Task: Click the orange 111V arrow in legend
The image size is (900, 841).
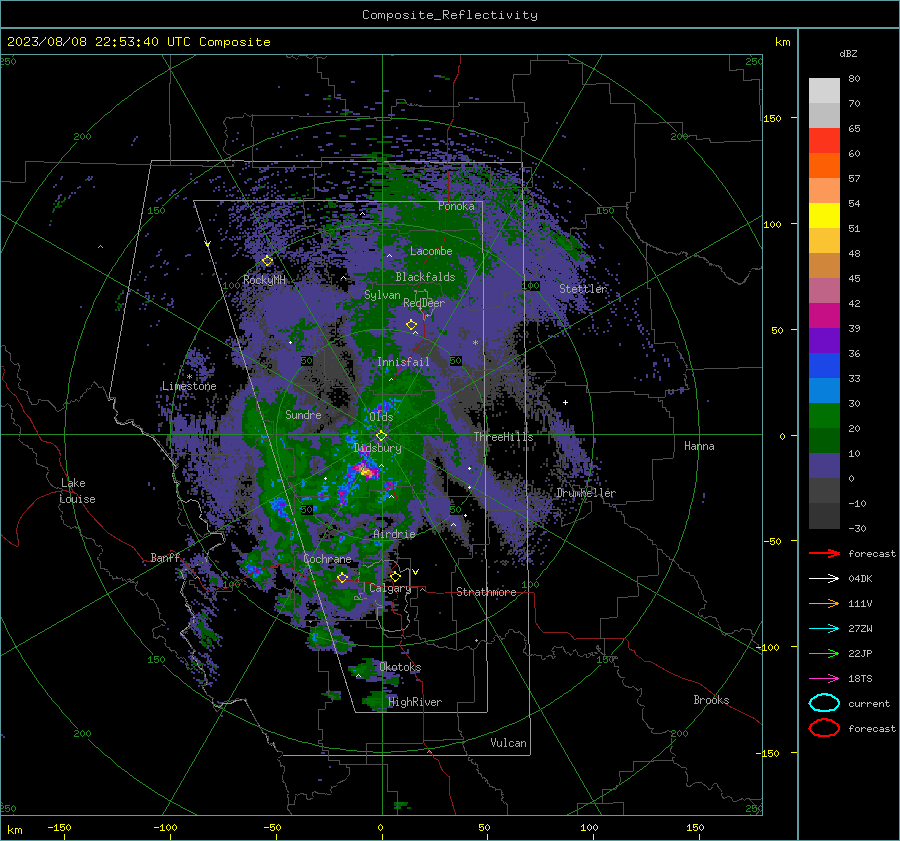Action: tap(824, 603)
